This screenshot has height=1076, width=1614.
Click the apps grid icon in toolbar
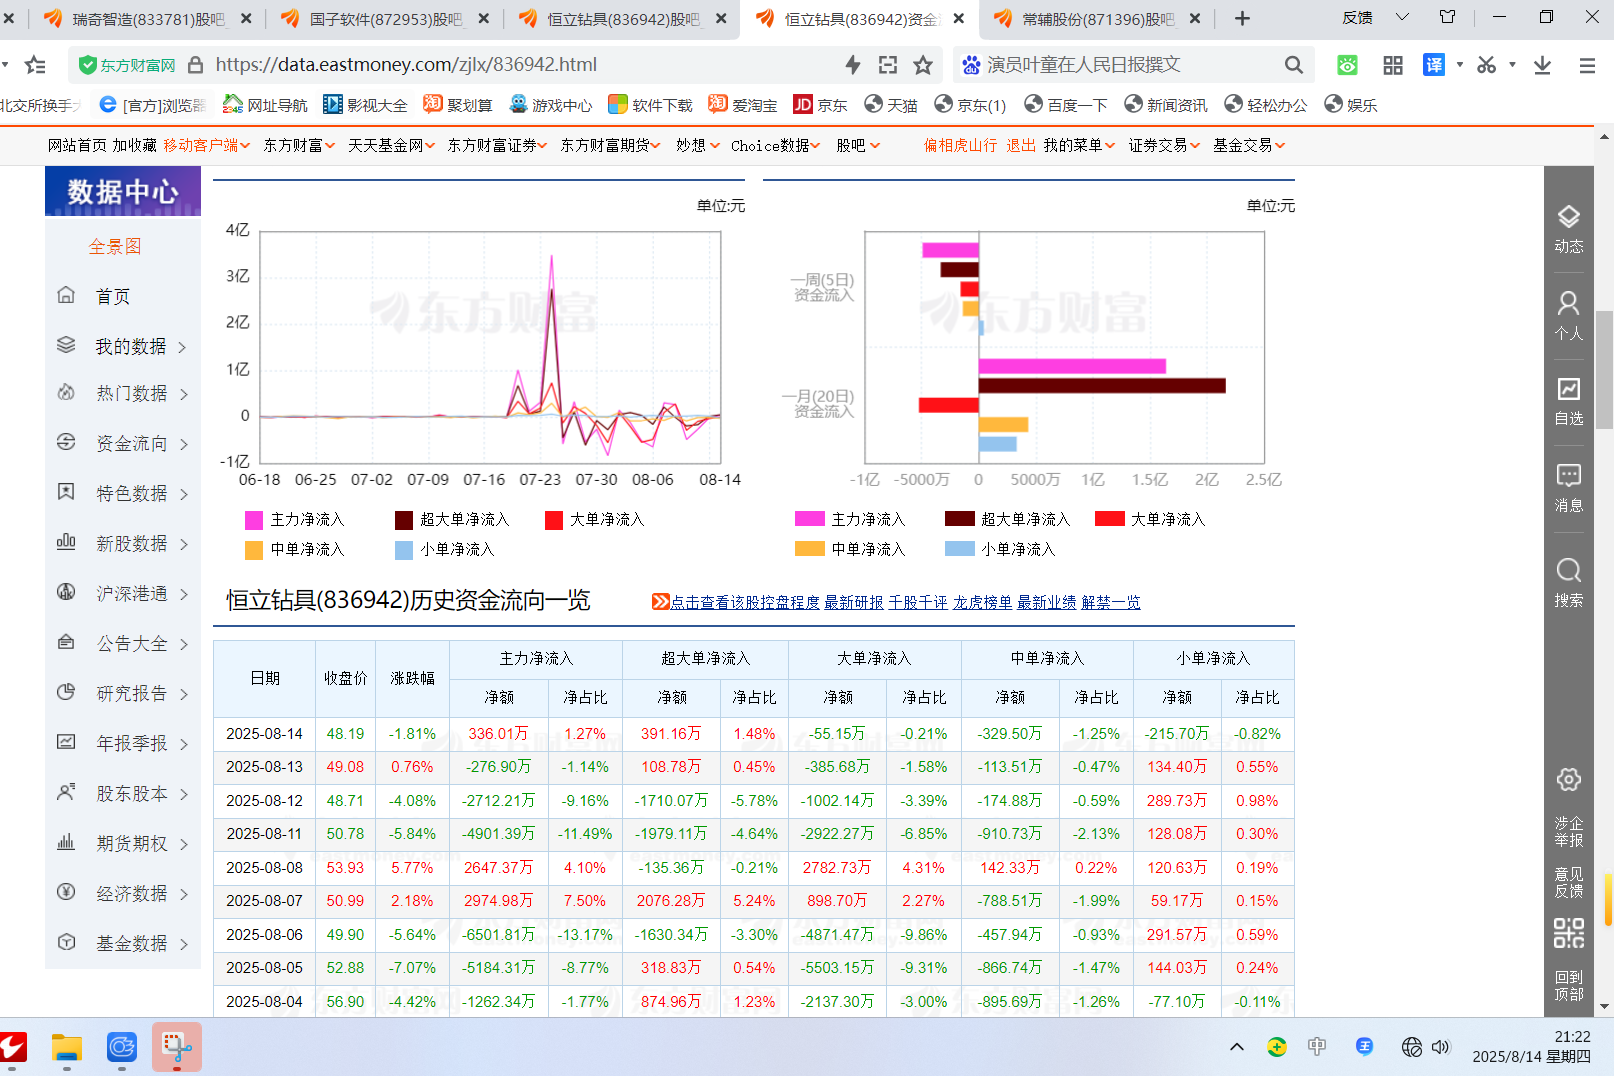pos(1392,65)
